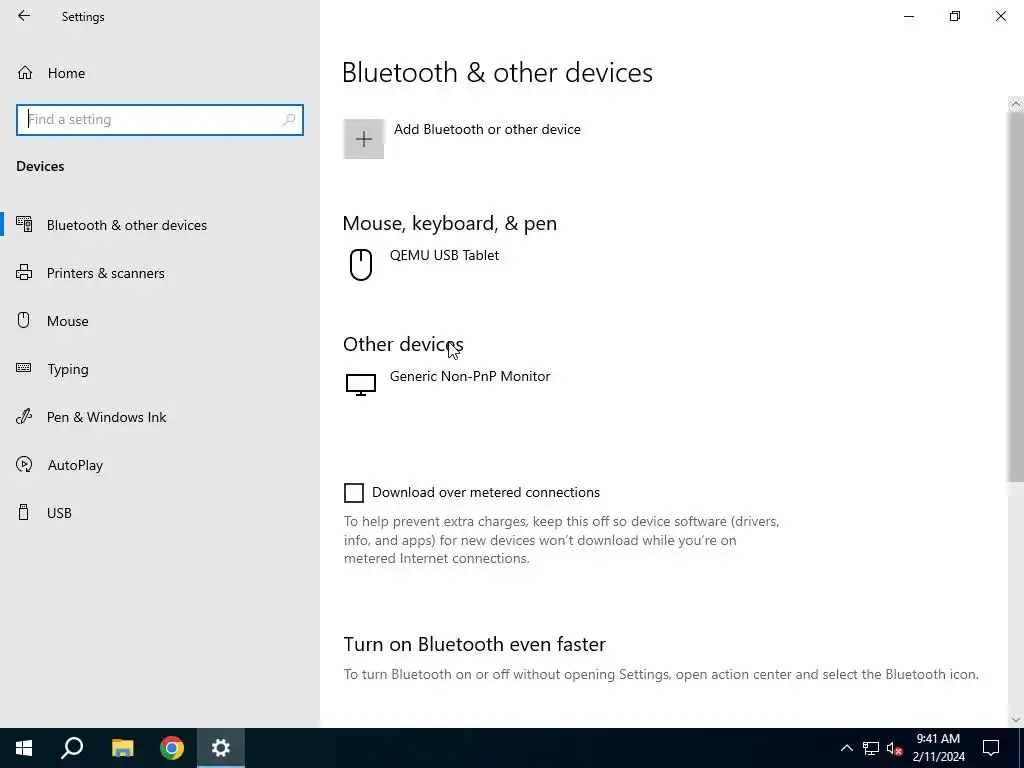The width and height of the screenshot is (1024, 768).
Task: Click the USB drive icon in sidebar
Action: [x=24, y=512]
